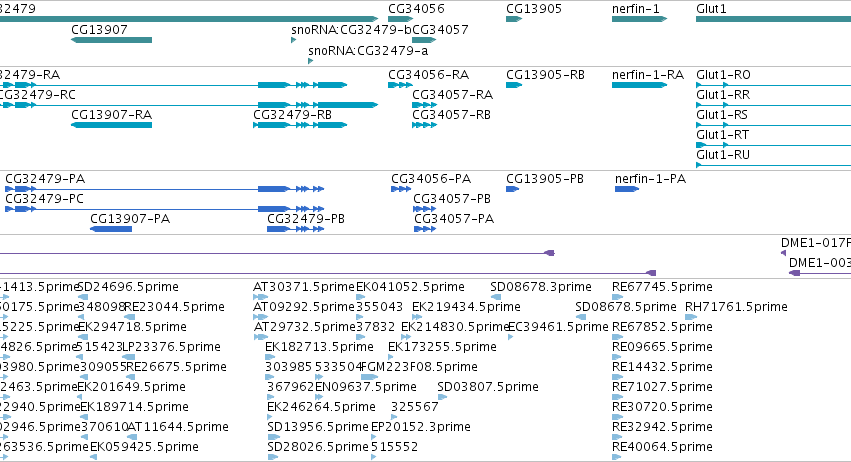Screen dimensions: 851x462
Task: Click EST SD08678.5prime
Action: 626,307
